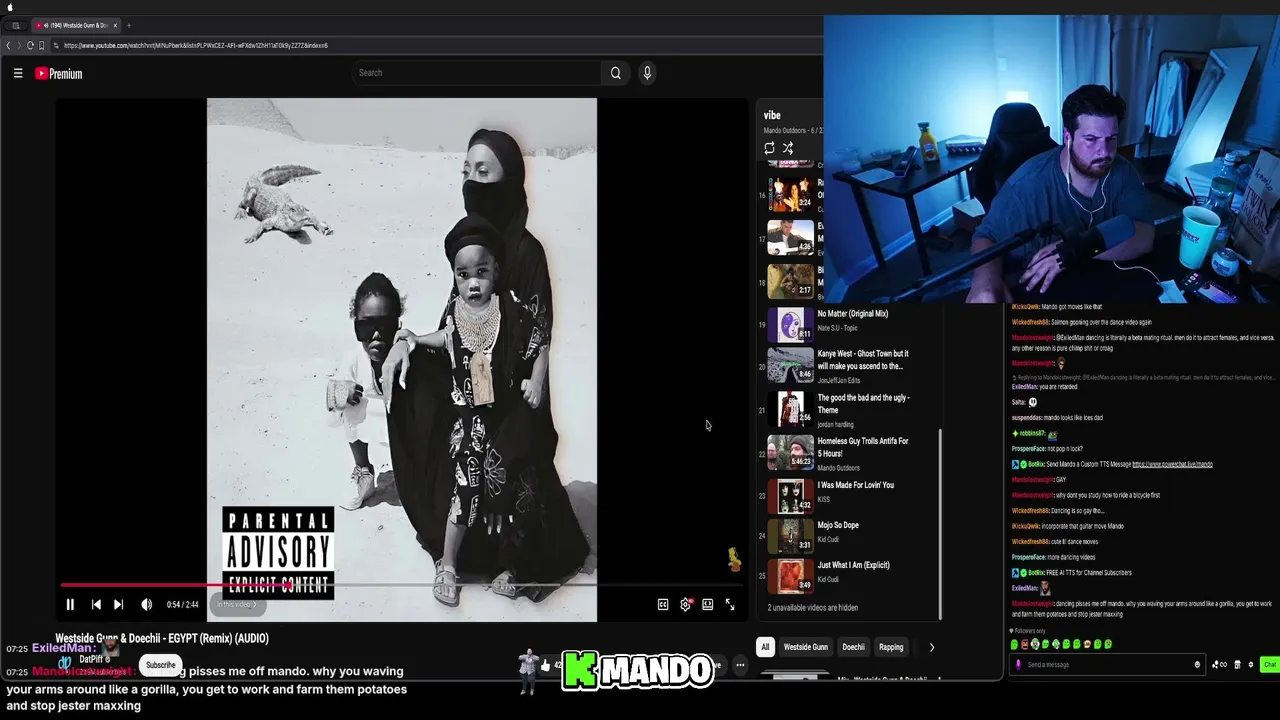Screen dimensions: 1280x720
Task: Go to YouTube Premium home logo
Action: coord(59,73)
